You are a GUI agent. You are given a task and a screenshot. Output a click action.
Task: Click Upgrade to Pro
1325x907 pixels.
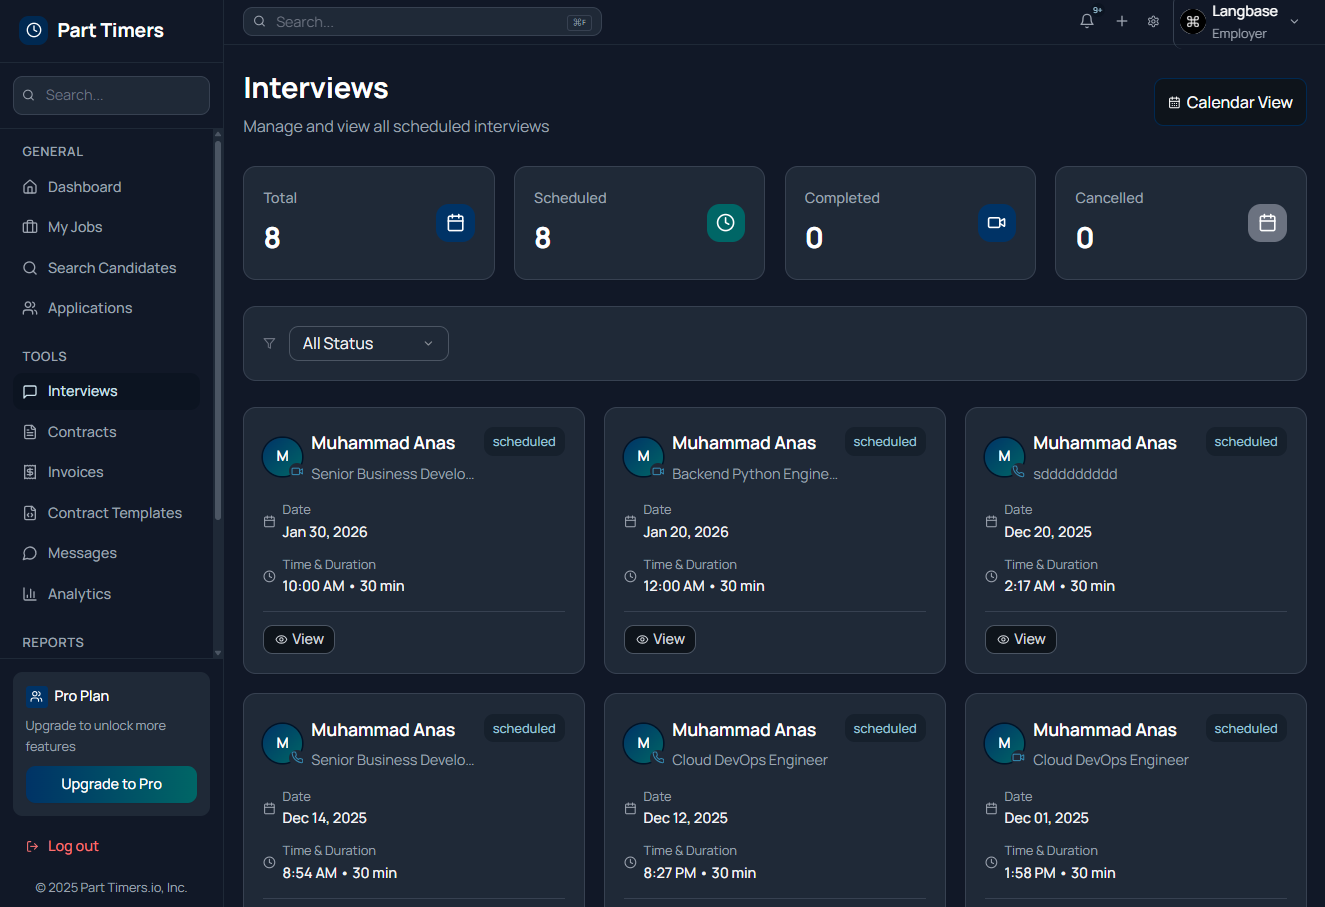coord(111,785)
